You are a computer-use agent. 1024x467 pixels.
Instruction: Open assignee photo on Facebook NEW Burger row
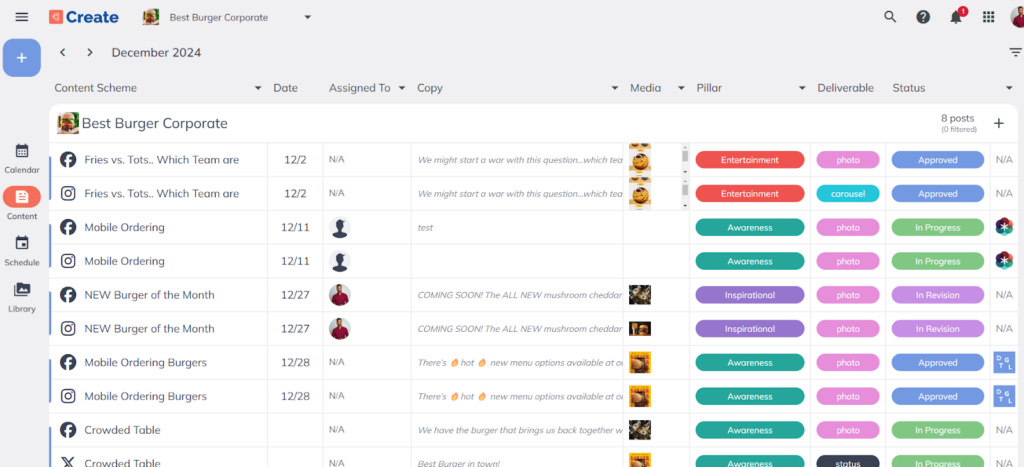click(x=340, y=295)
